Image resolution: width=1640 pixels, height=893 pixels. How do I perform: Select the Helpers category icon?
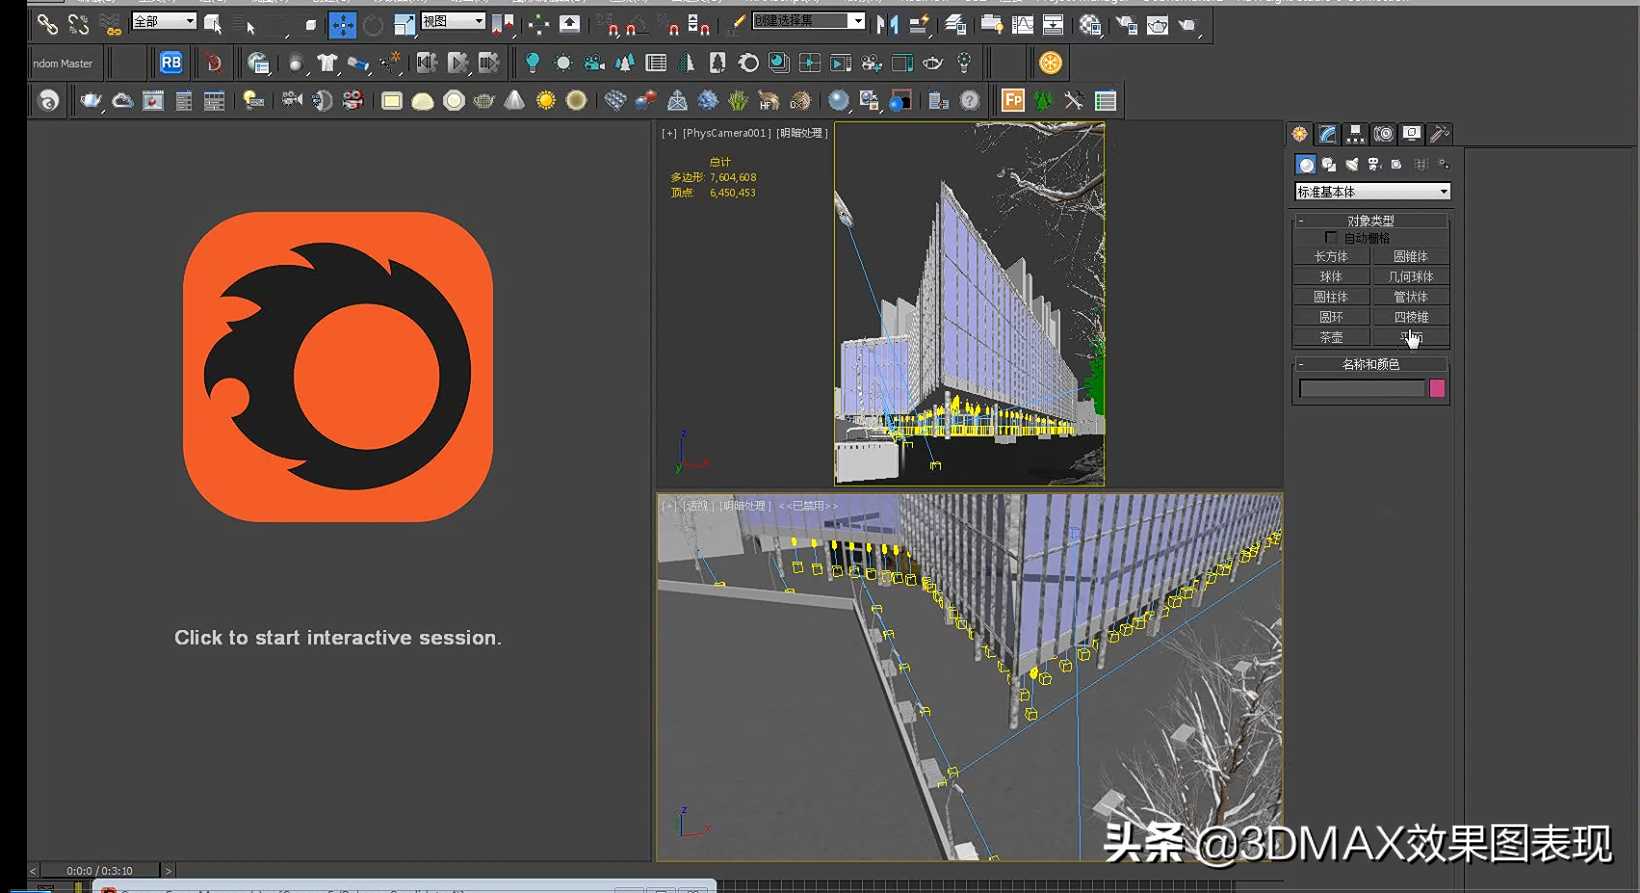click(1397, 164)
